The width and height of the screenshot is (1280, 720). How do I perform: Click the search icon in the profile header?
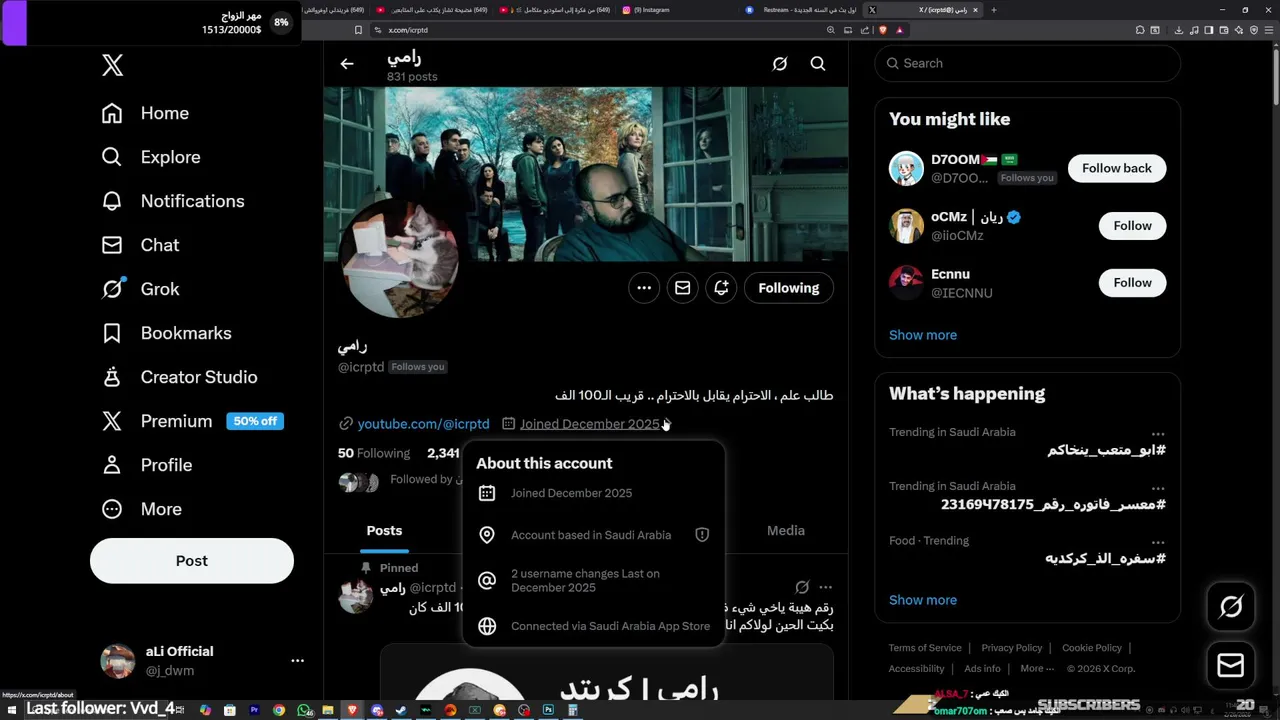818,63
